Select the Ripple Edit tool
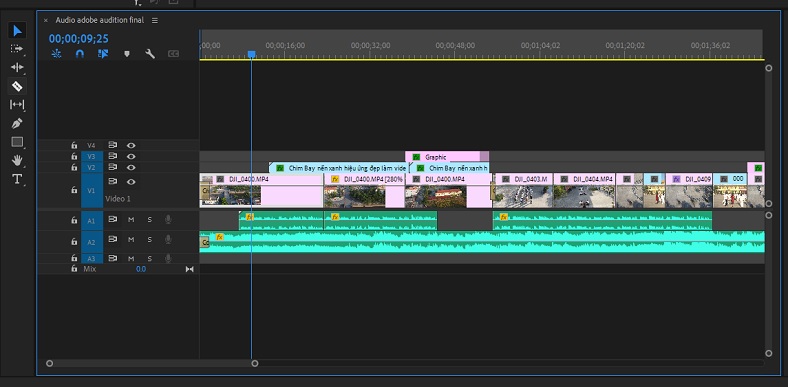 pyautogui.click(x=17, y=67)
